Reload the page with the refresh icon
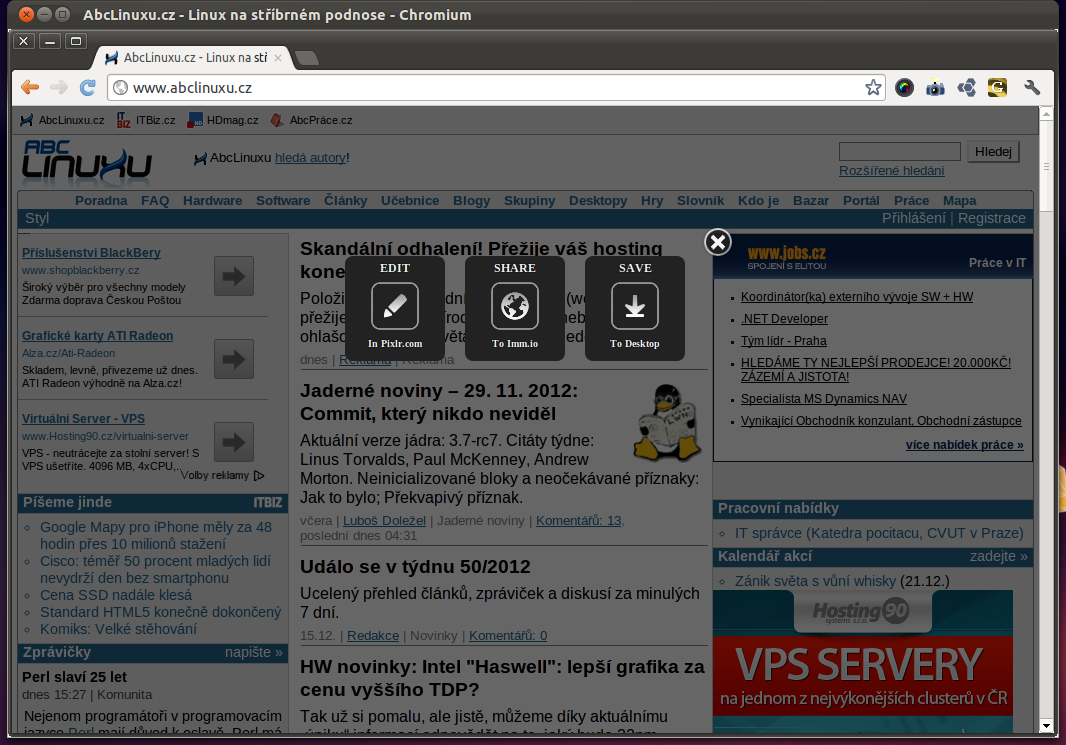The height and width of the screenshot is (745, 1066). 88,87
